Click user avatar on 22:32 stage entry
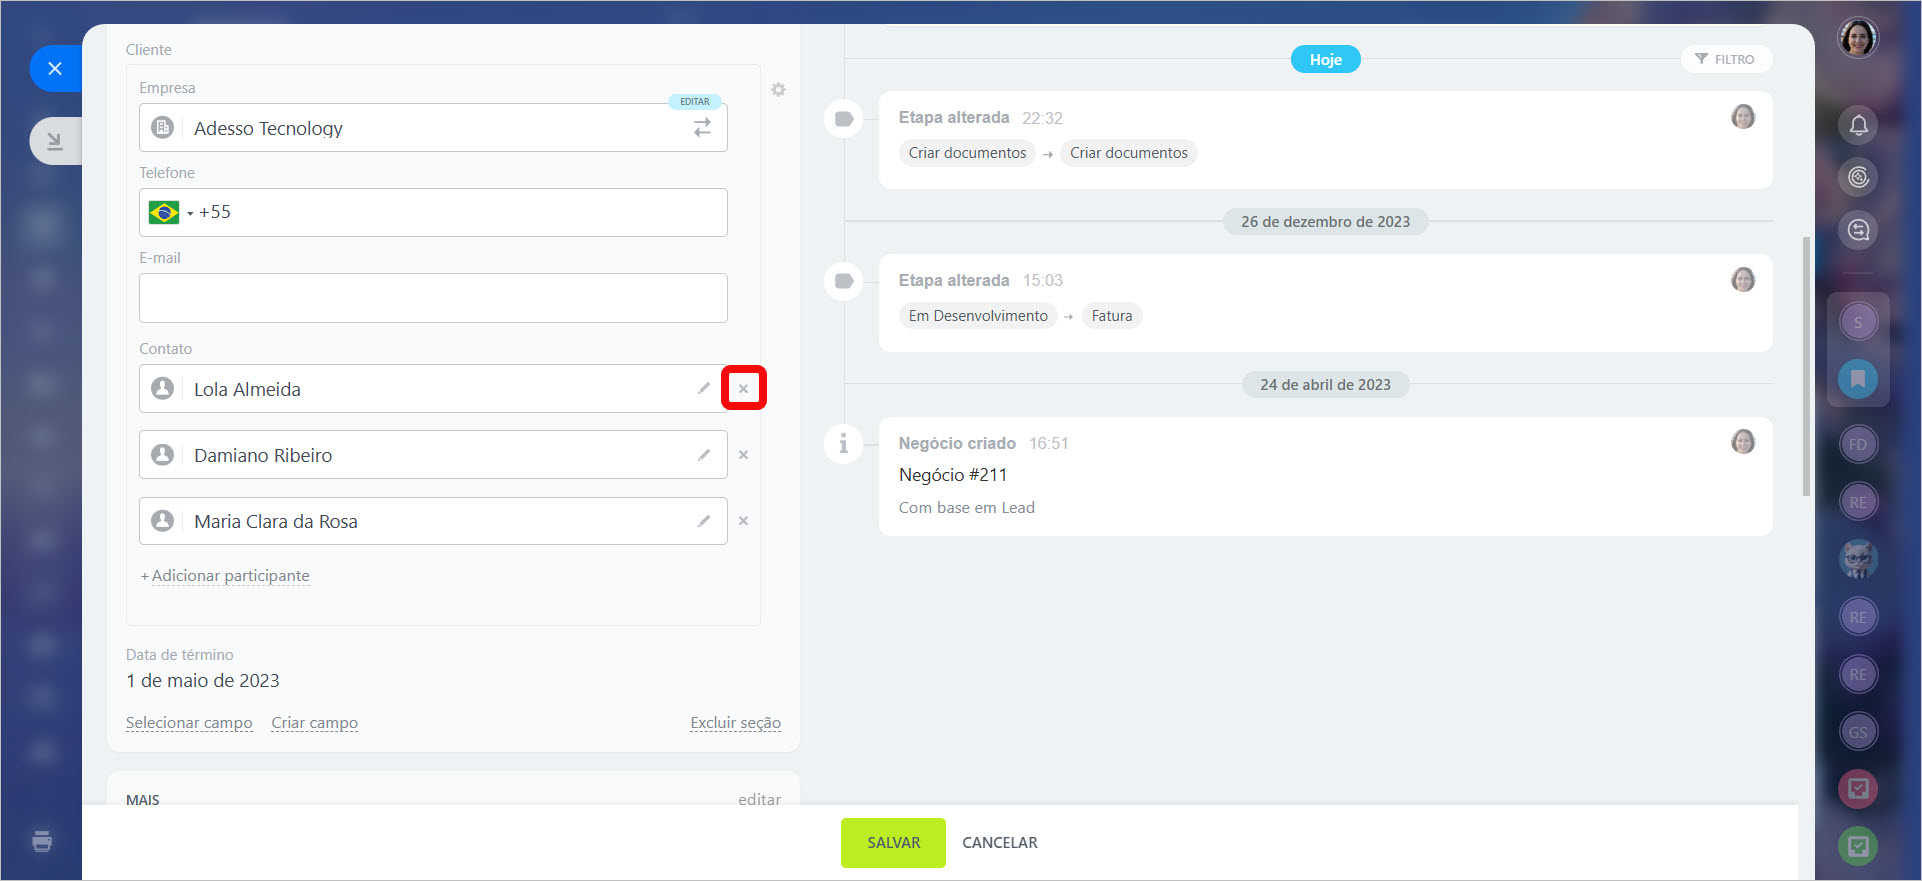The width and height of the screenshot is (1922, 881). (x=1743, y=117)
